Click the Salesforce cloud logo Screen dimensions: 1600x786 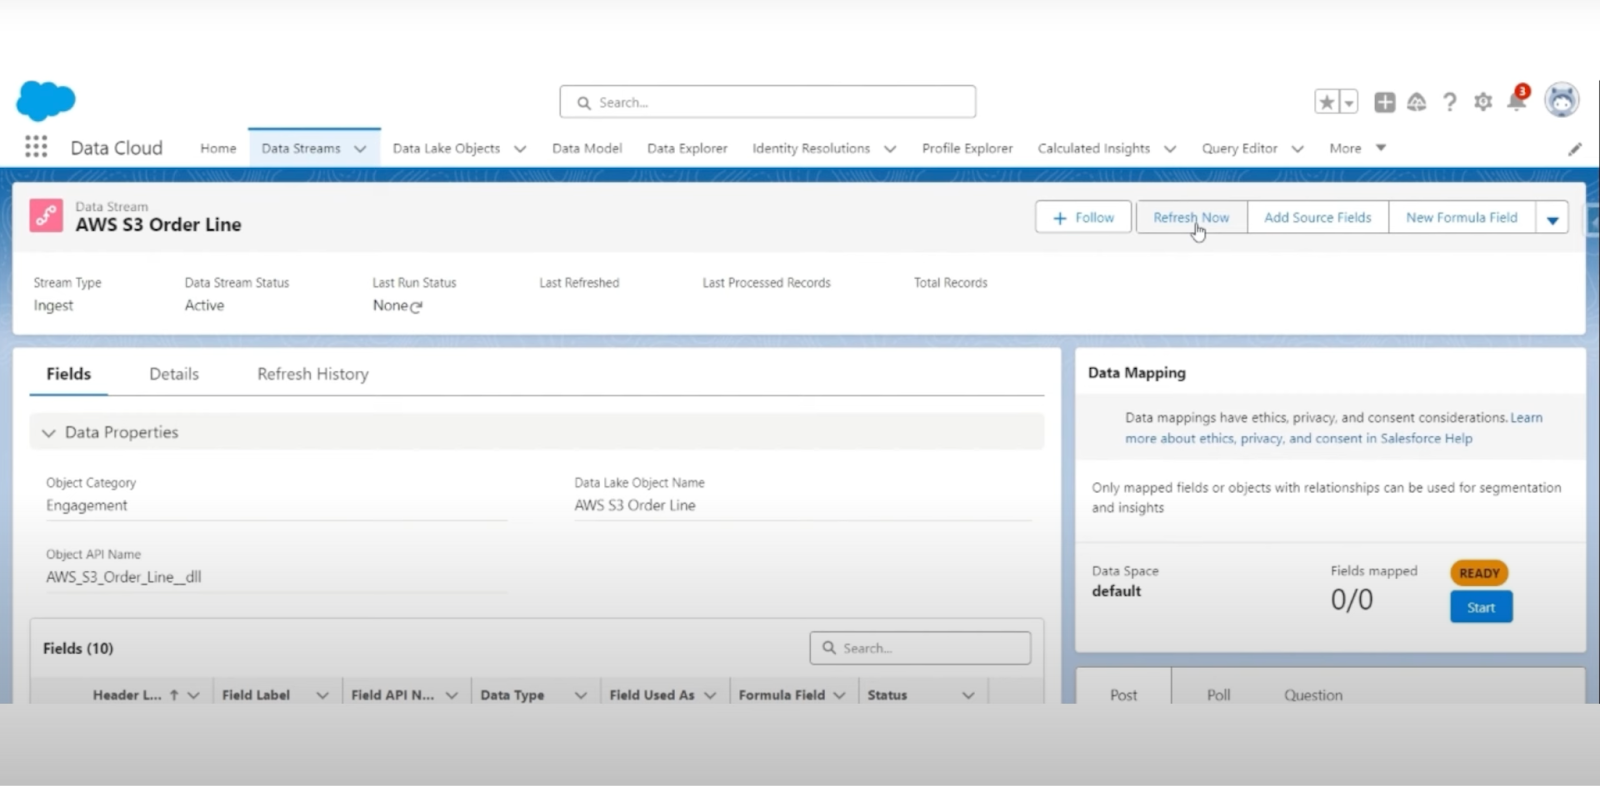point(45,101)
